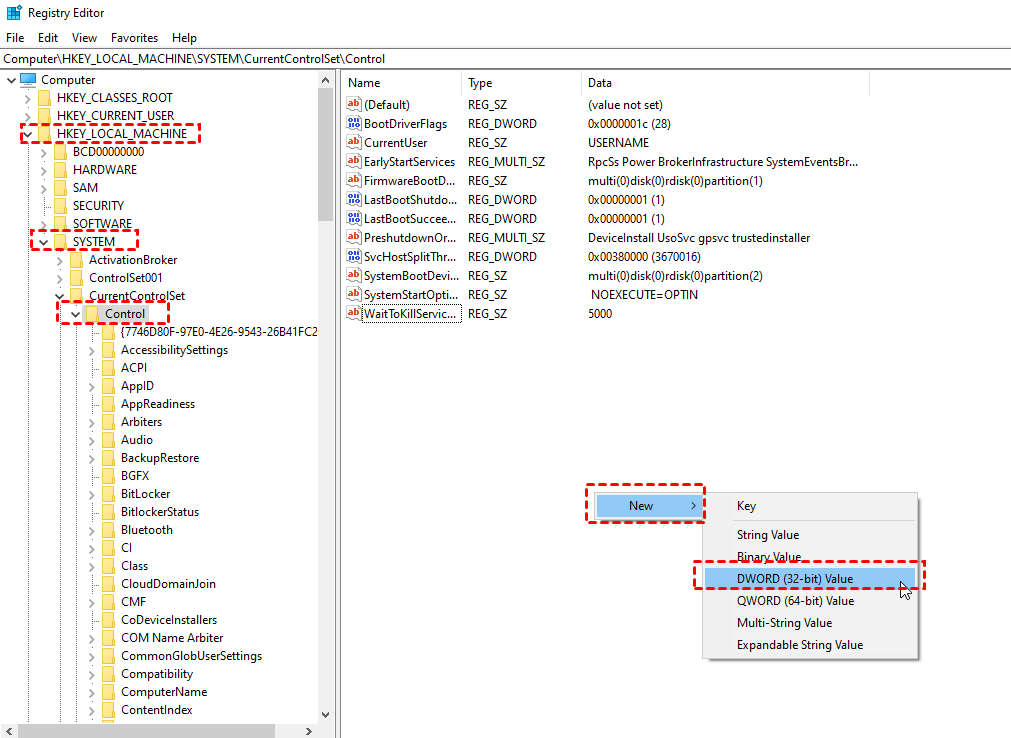Sort values by the Name column header
The image size is (1011, 738).
tap(402, 83)
